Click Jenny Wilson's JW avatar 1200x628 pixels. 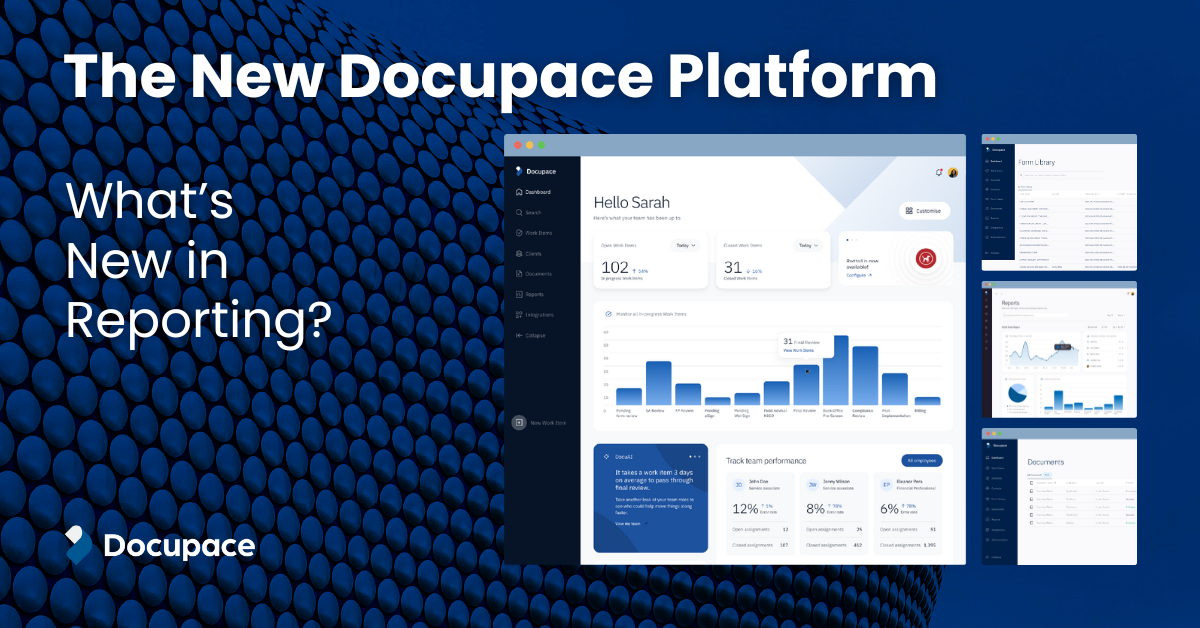coord(813,484)
